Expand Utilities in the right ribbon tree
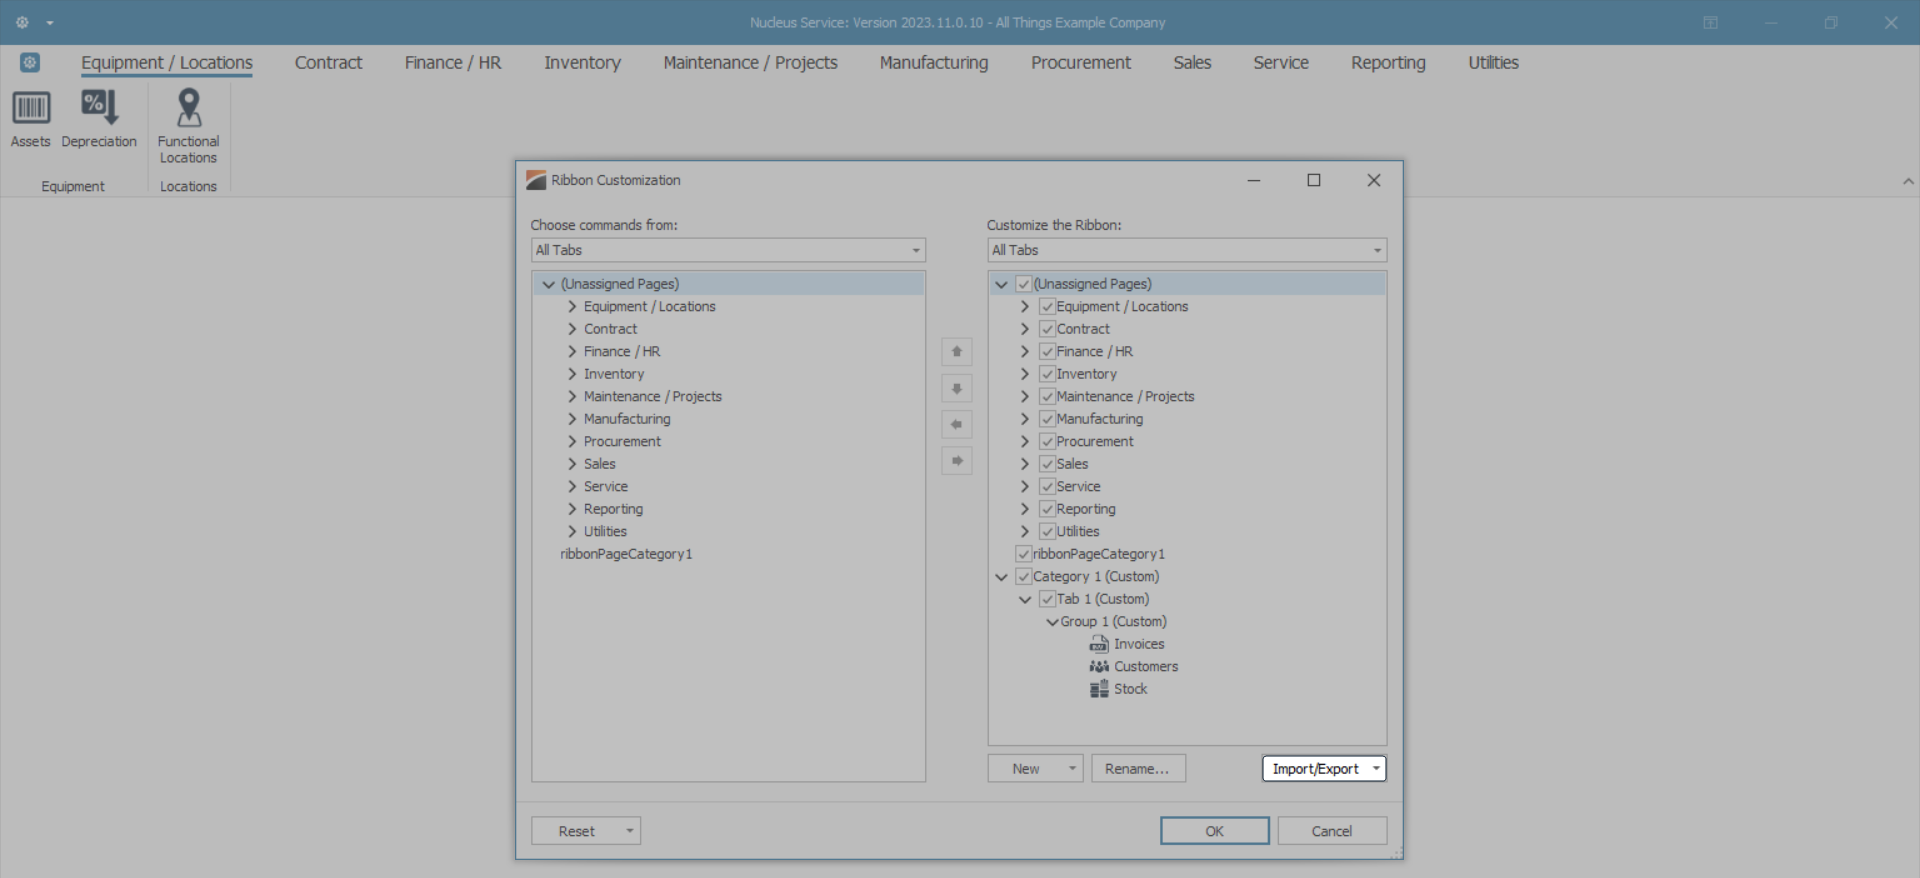1920x878 pixels. 1024,532
